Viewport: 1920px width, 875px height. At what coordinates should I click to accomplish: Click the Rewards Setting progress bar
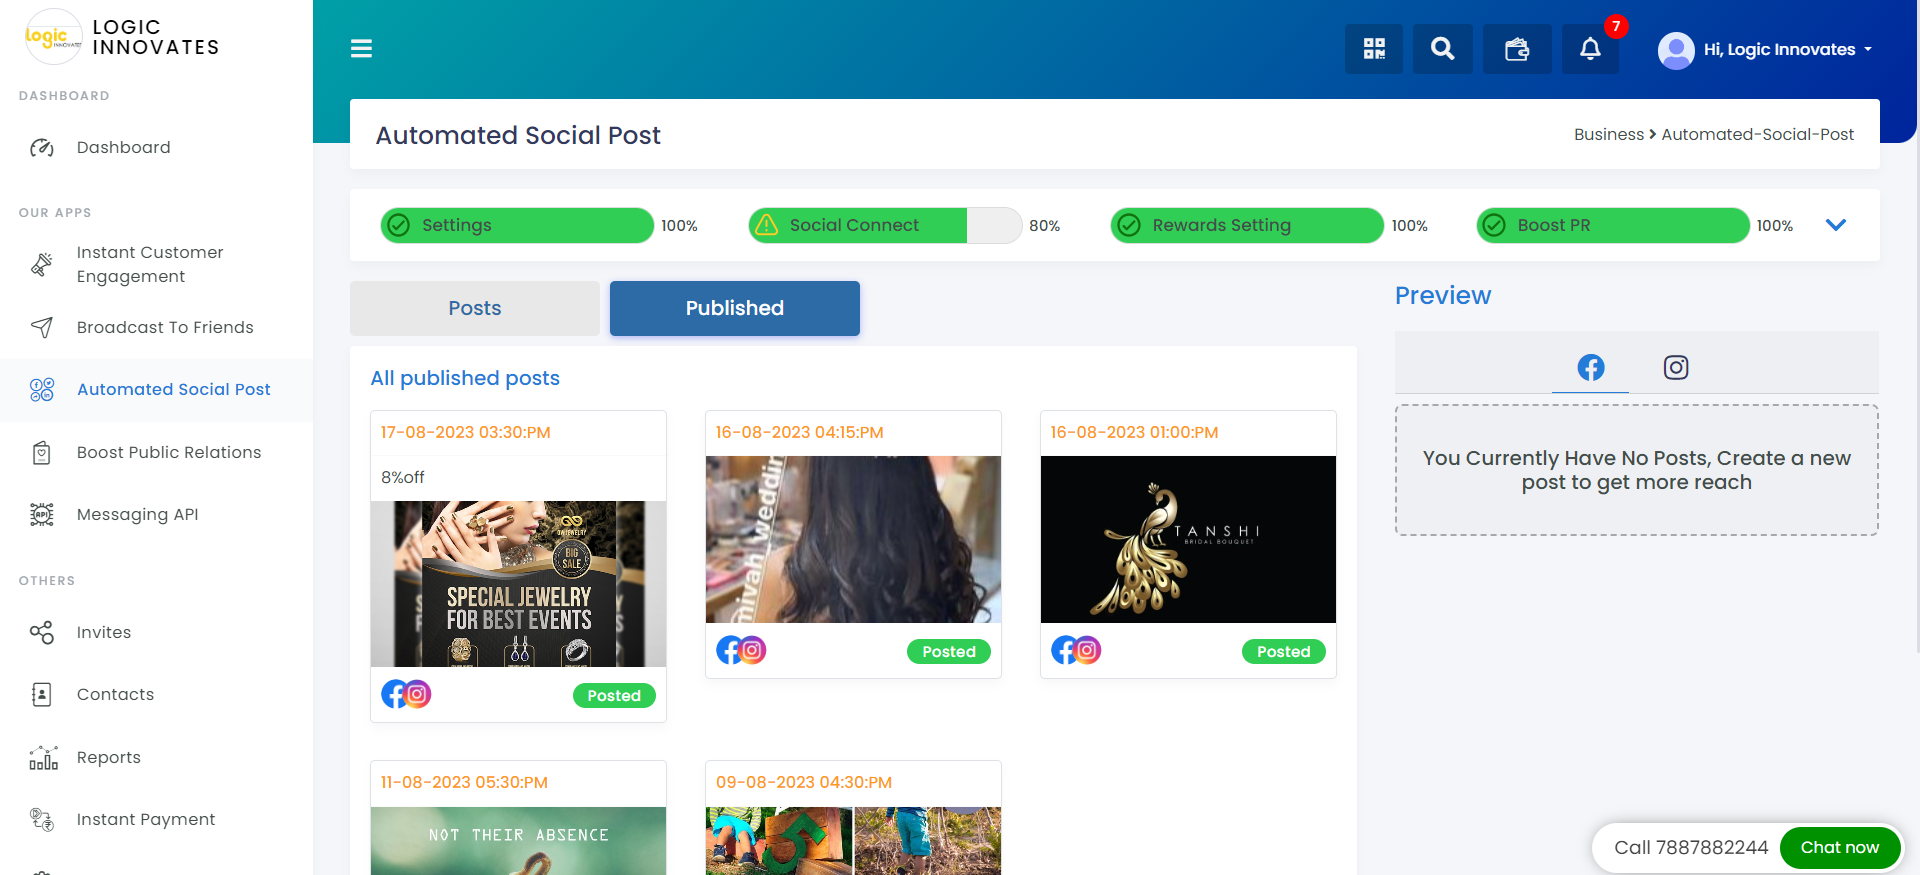pos(1247,225)
